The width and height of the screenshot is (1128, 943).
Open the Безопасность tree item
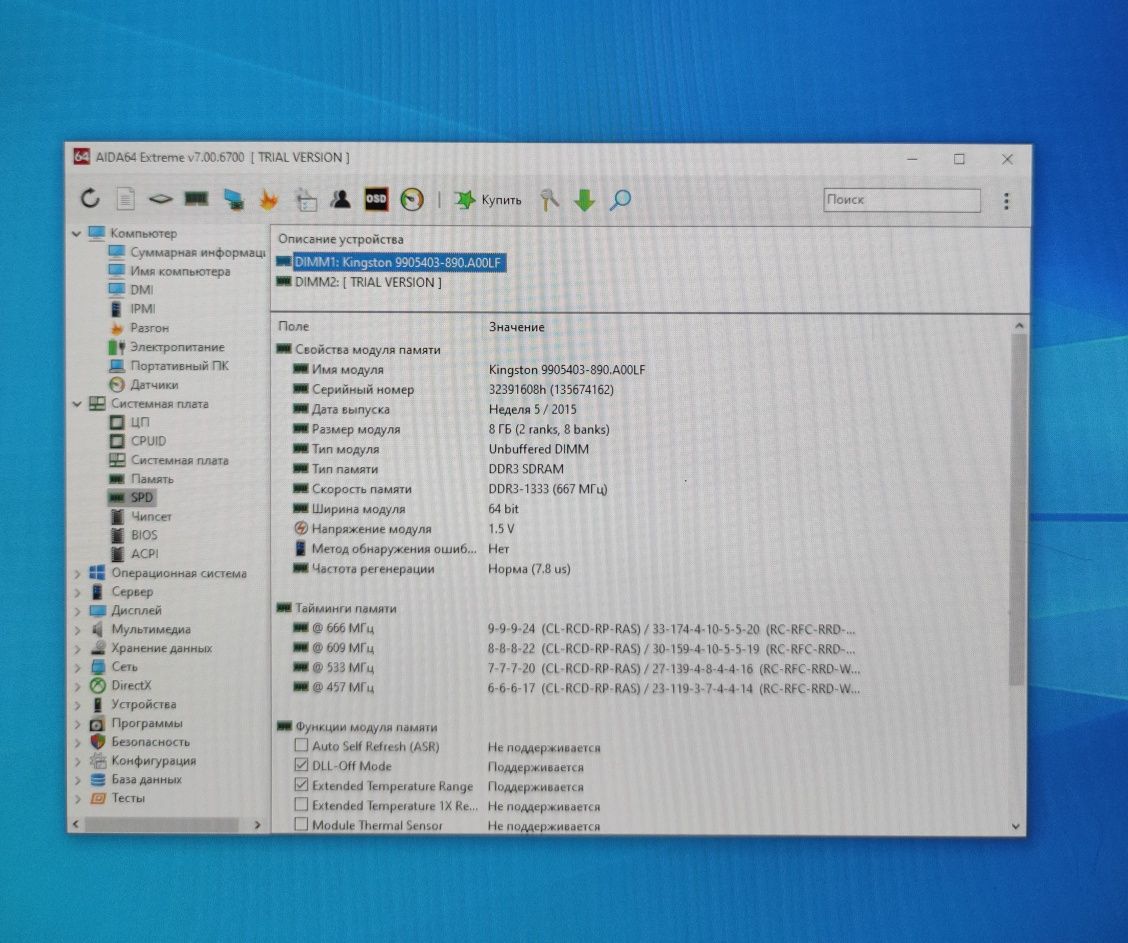point(140,742)
